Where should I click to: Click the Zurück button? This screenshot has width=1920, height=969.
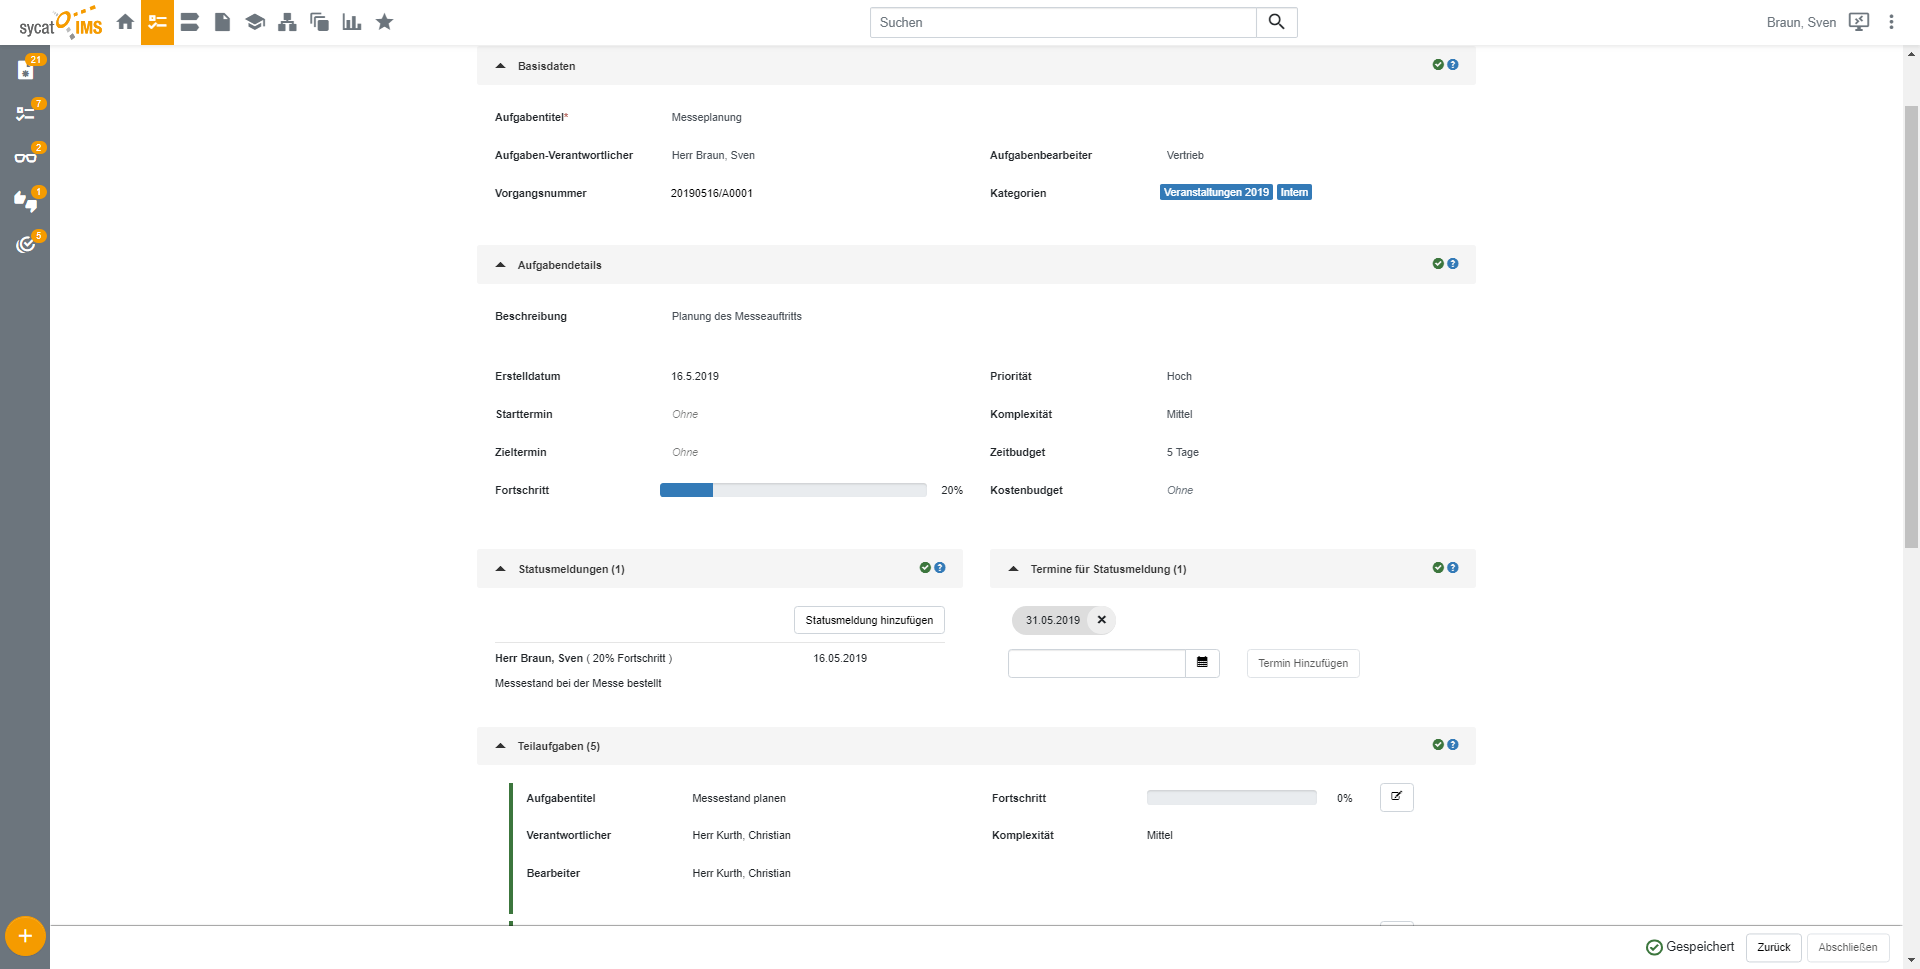[x=1773, y=947]
